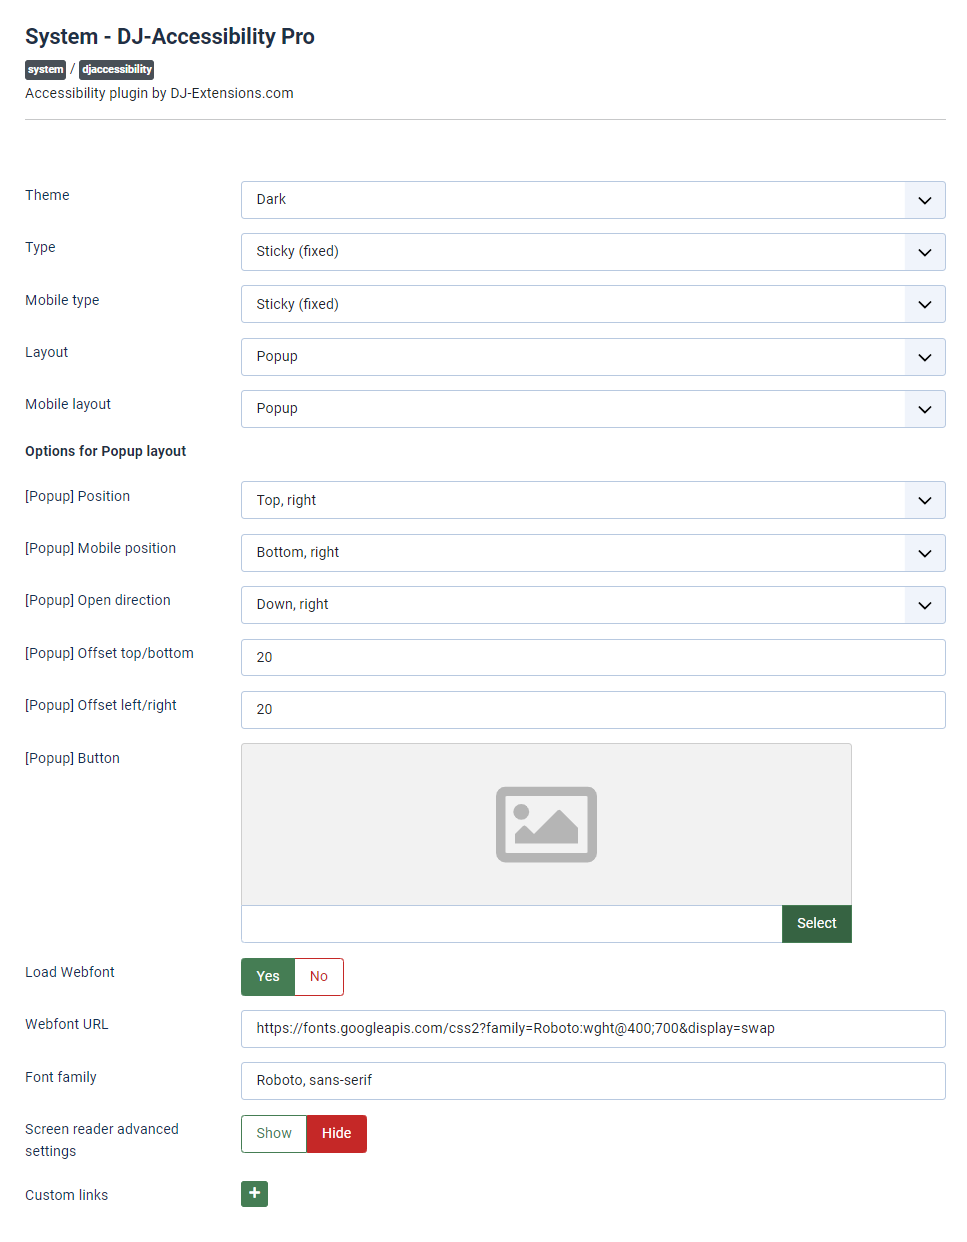This screenshot has height=1242, width=967.
Task: Set Load Webfont to No
Action: tap(319, 977)
